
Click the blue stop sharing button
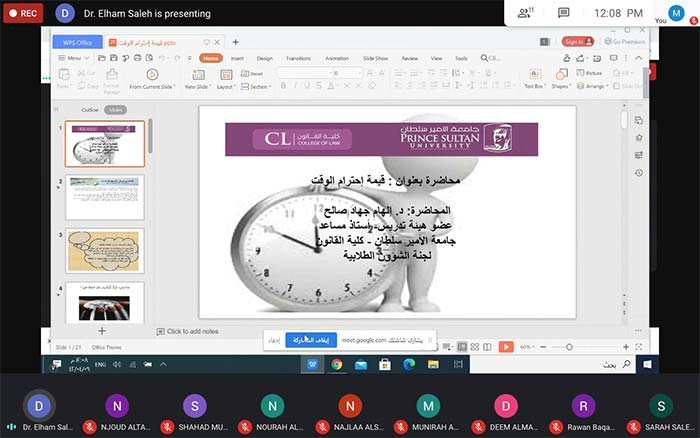pyautogui.click(x=311, y=340)
